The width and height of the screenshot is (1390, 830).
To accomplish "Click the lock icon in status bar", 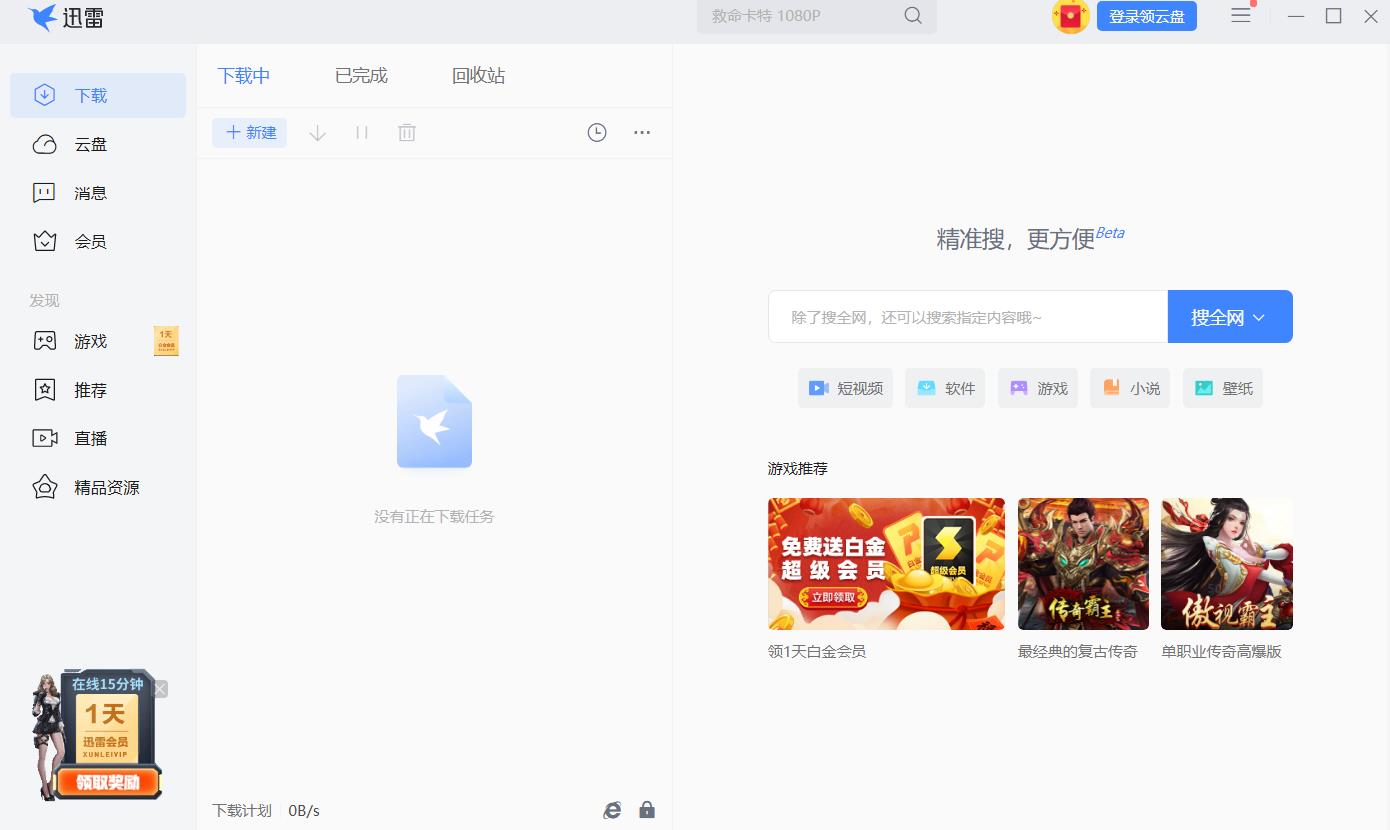I will coord(647,809).
